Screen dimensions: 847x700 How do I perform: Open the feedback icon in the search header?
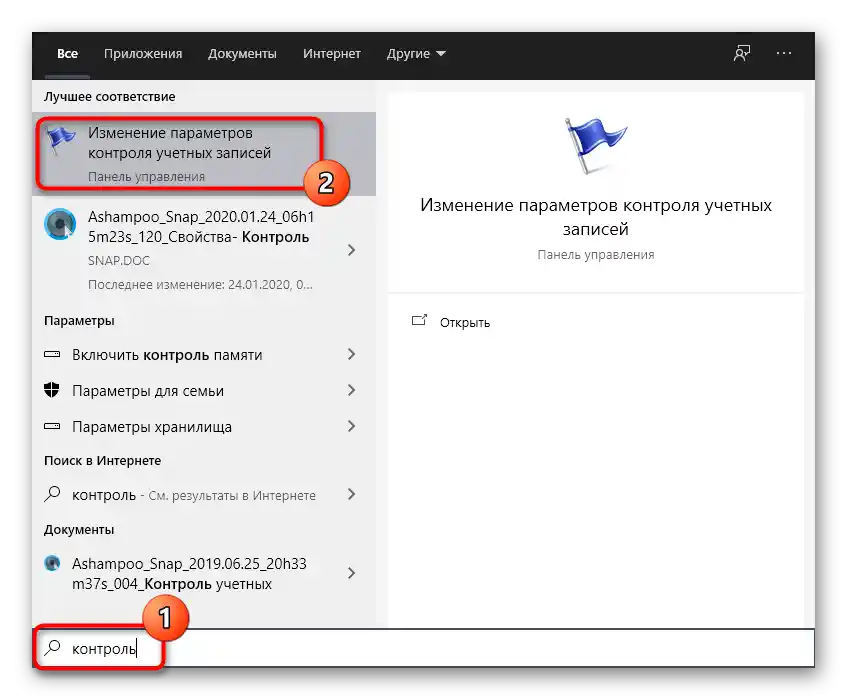742,53
